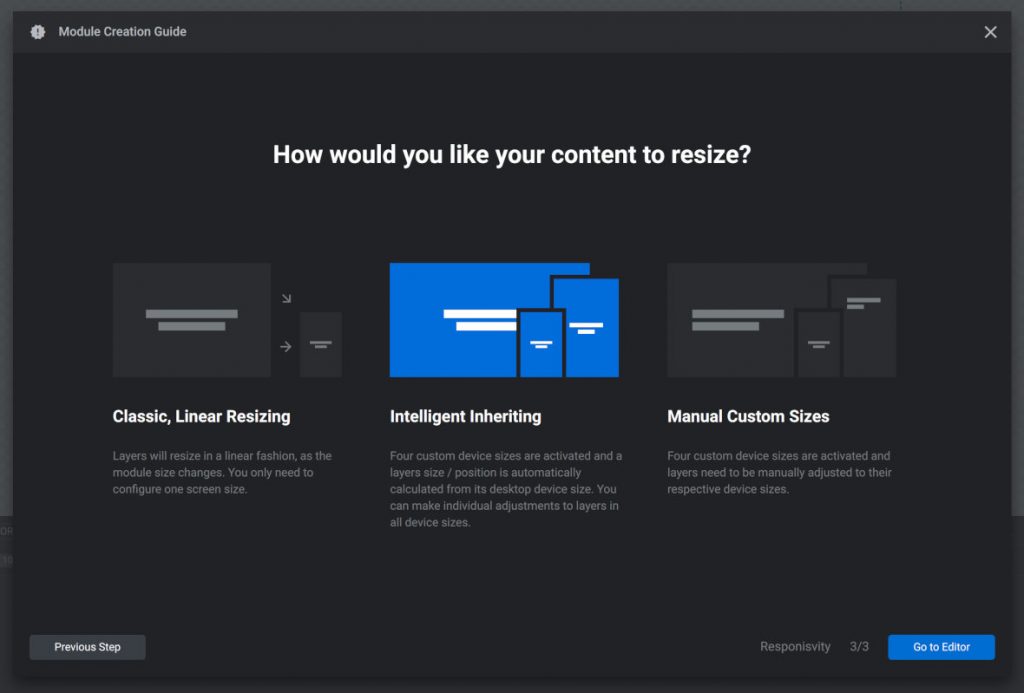
Task: Click the Module Creation Guide gear icon
Action: tap(38, 32)
